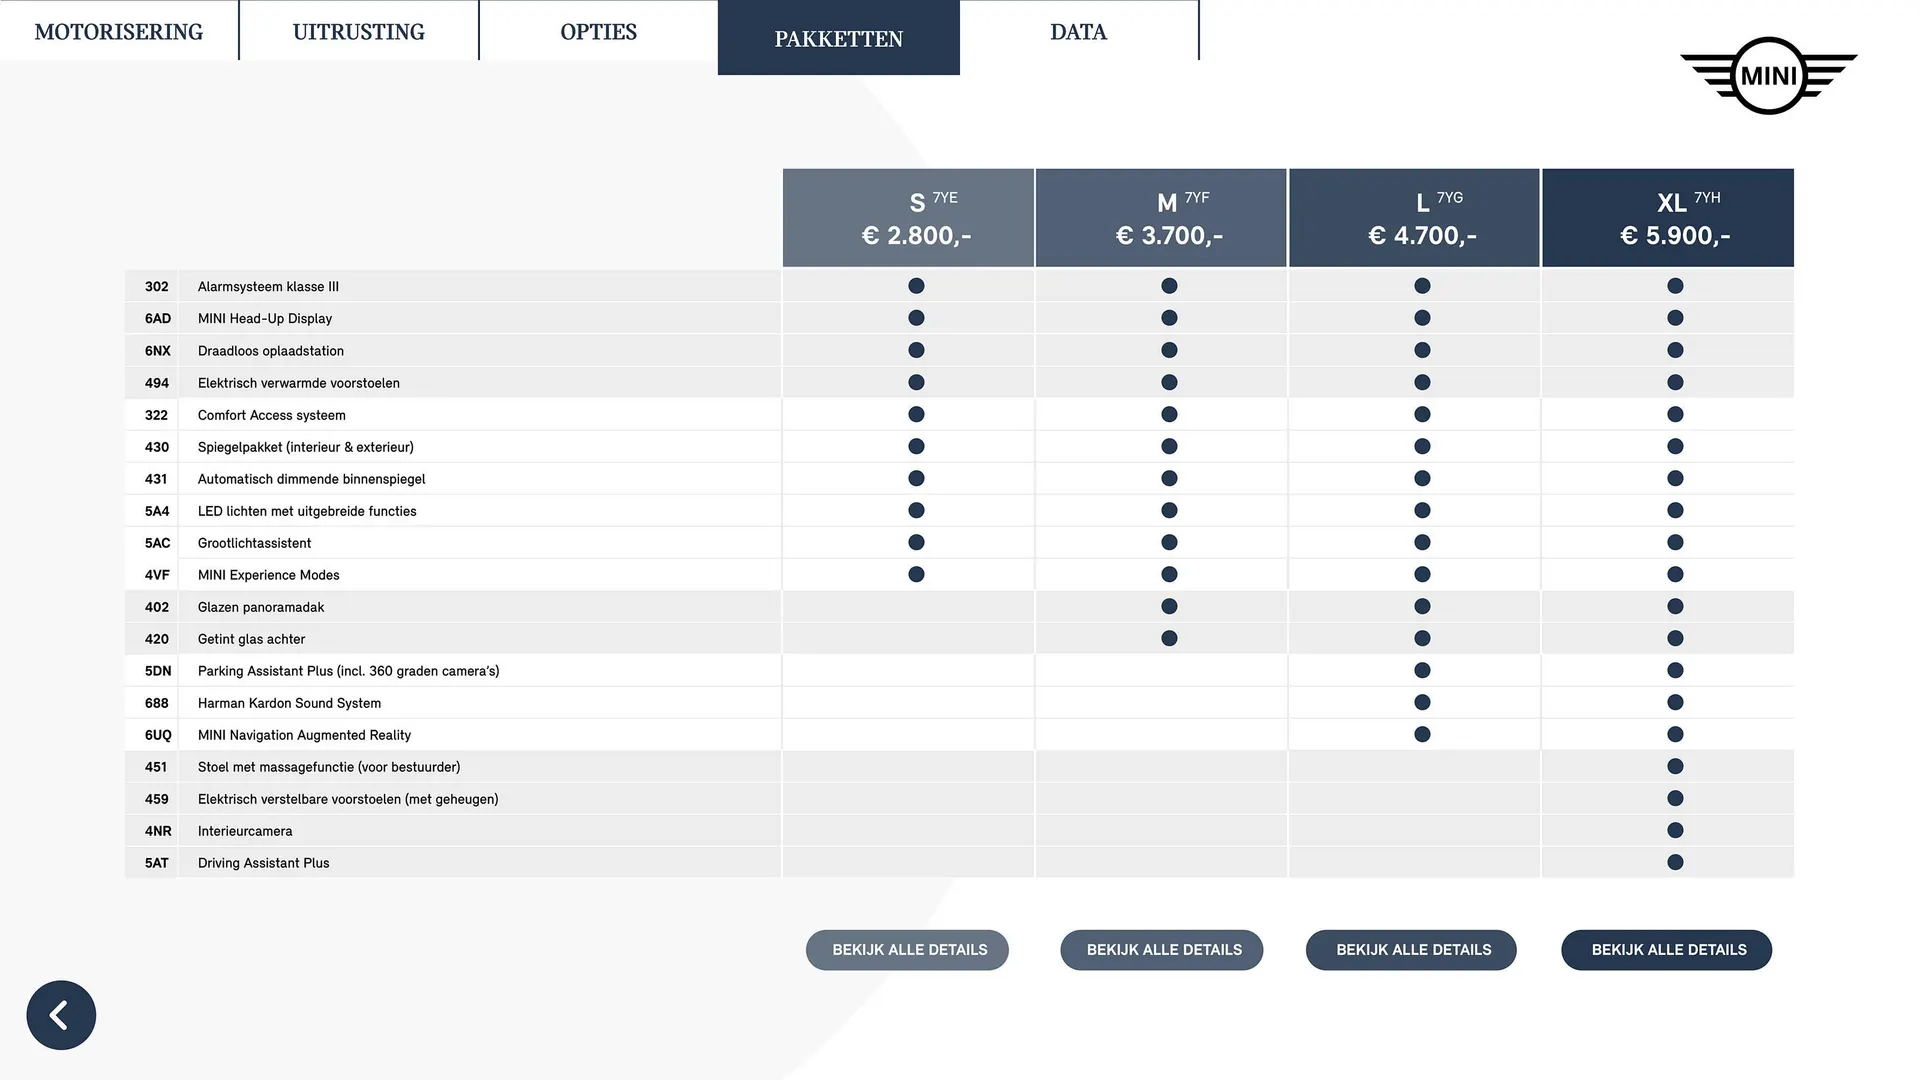Click the Alarmsysteem klasse III dot under S
This screenshot has width=1920, height=1080.
tap(916, 286)
